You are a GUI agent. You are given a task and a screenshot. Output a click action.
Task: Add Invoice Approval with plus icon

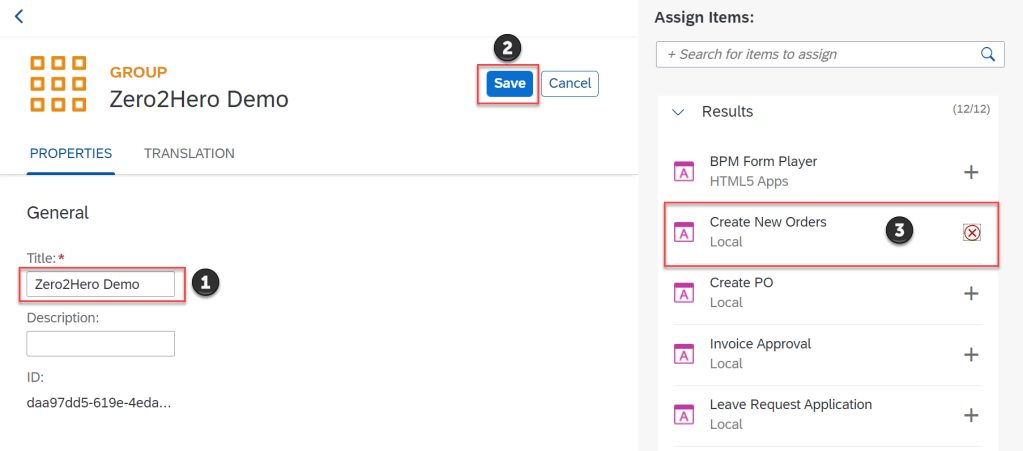970,354
